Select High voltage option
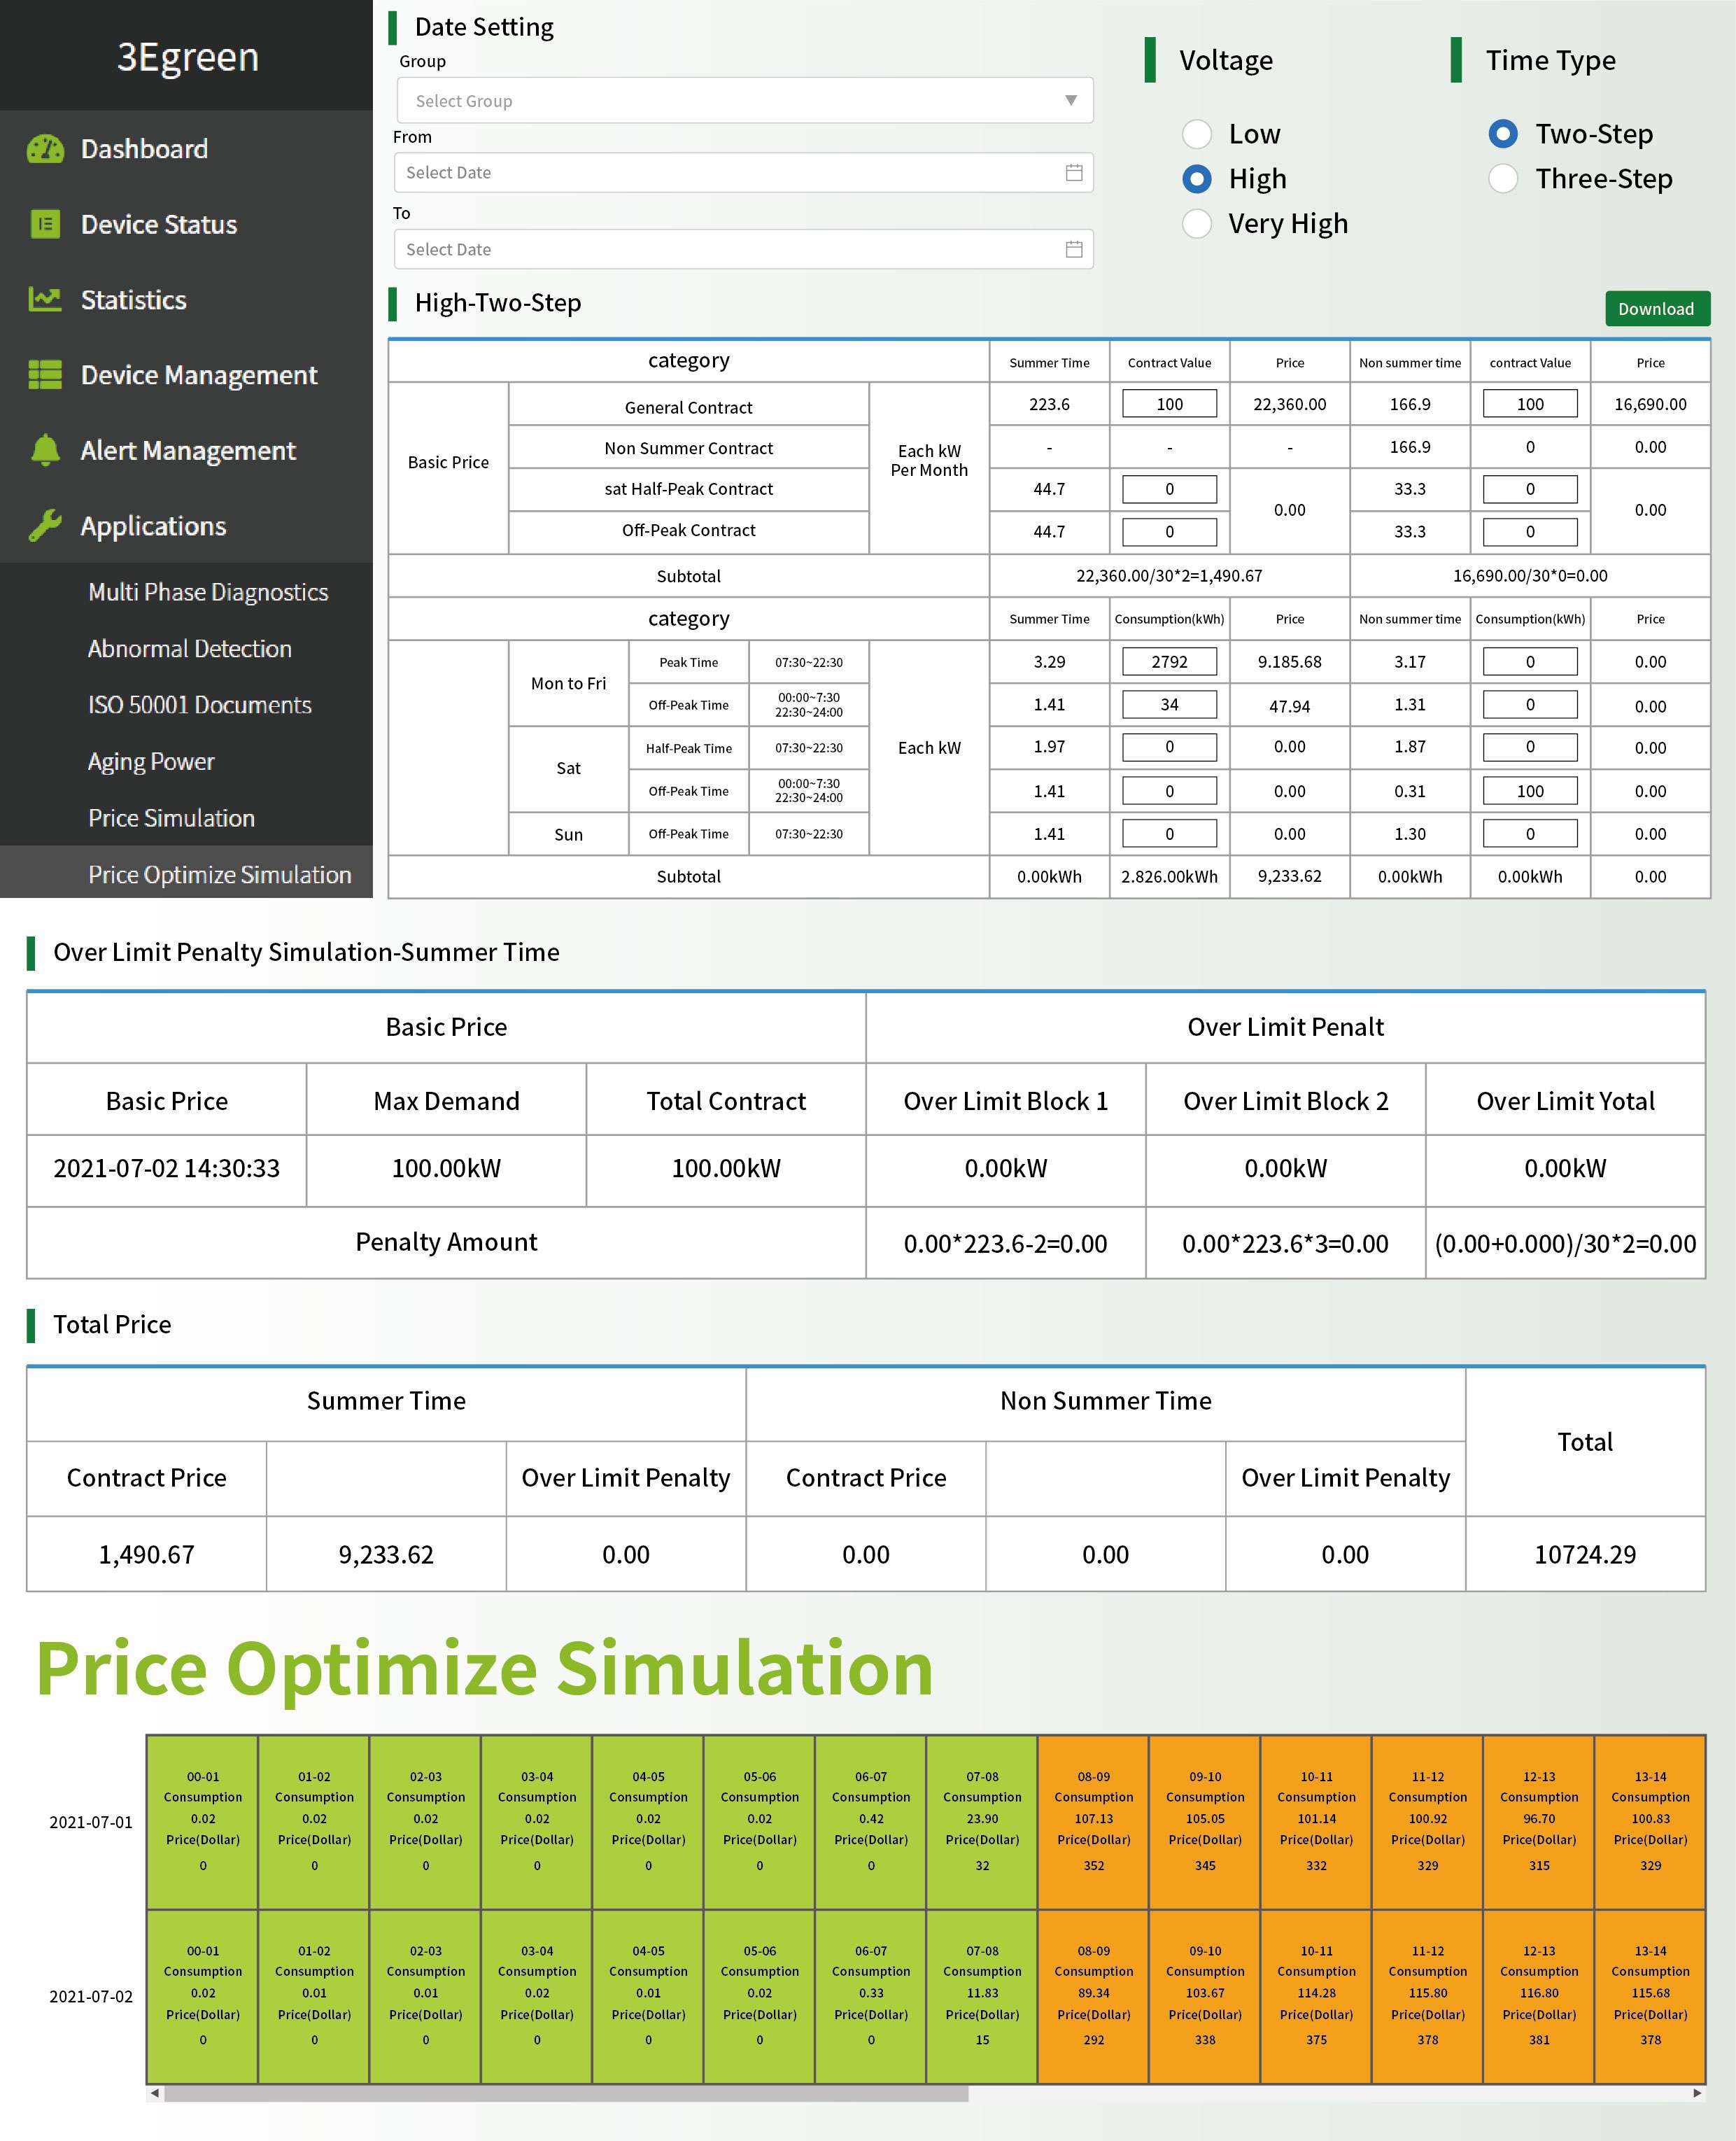The image size is (1736, 2141). (1197, 179)
